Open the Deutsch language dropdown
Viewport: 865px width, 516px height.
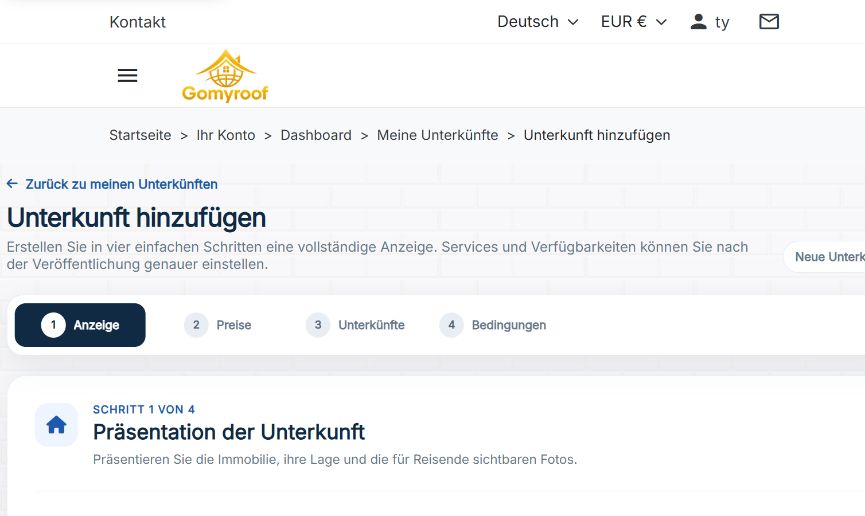point(538,22)
